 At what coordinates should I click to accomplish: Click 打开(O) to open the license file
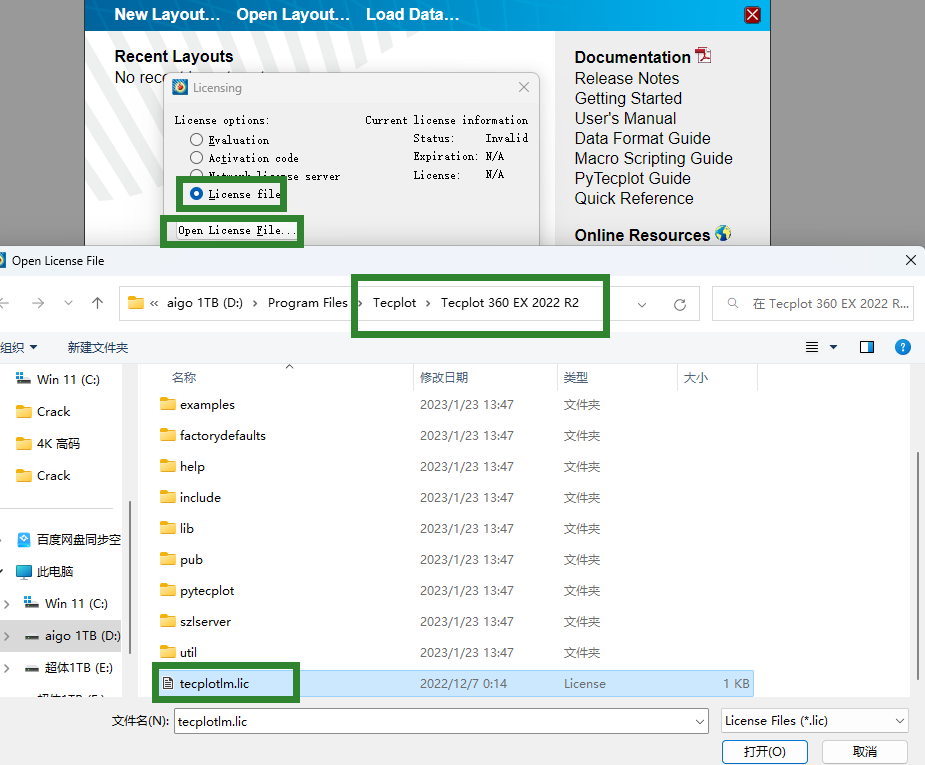(765, 751)
